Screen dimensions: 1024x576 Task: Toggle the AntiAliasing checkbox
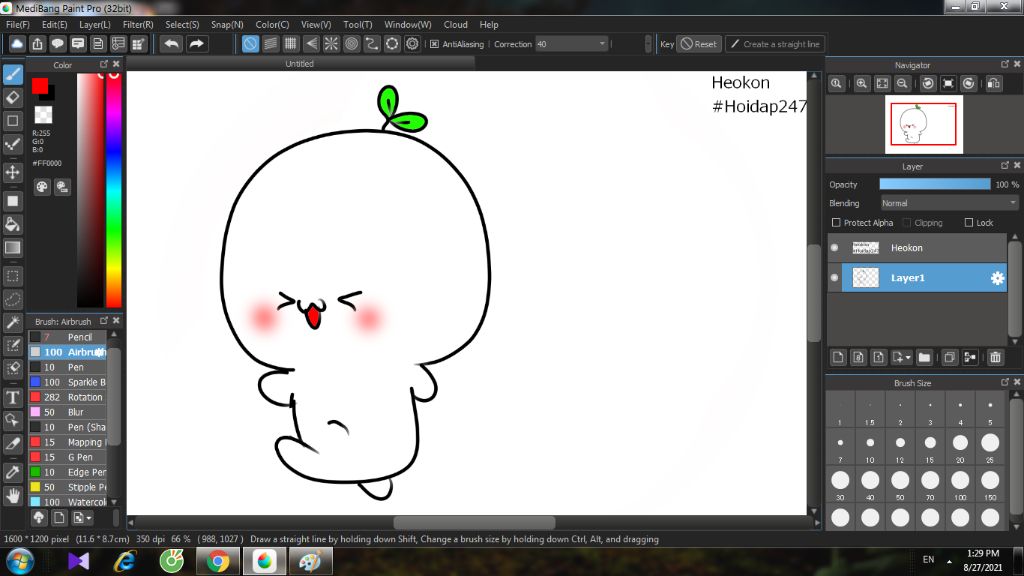[x=434, y=44]
